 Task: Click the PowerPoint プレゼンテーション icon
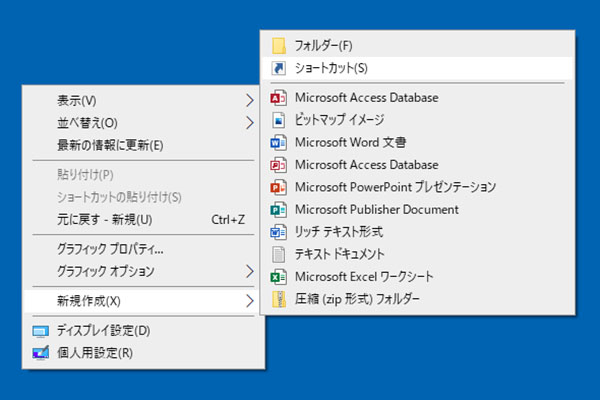278,188
